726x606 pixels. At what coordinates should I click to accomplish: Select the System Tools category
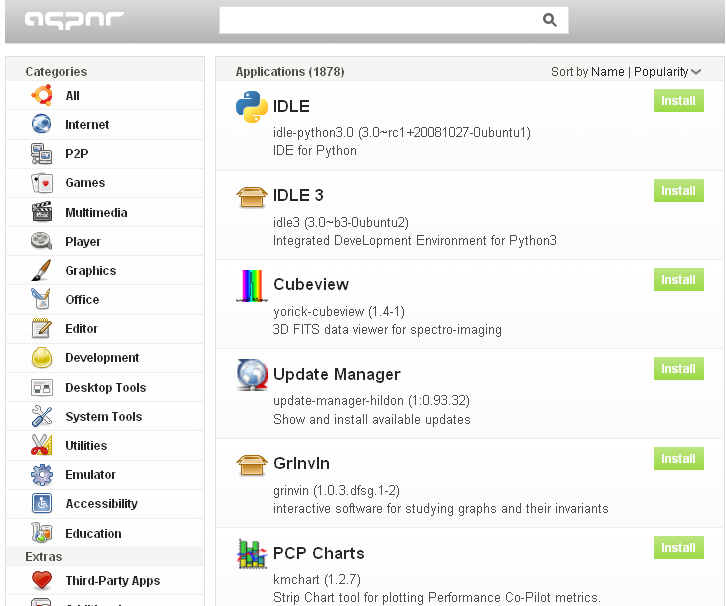105,416
